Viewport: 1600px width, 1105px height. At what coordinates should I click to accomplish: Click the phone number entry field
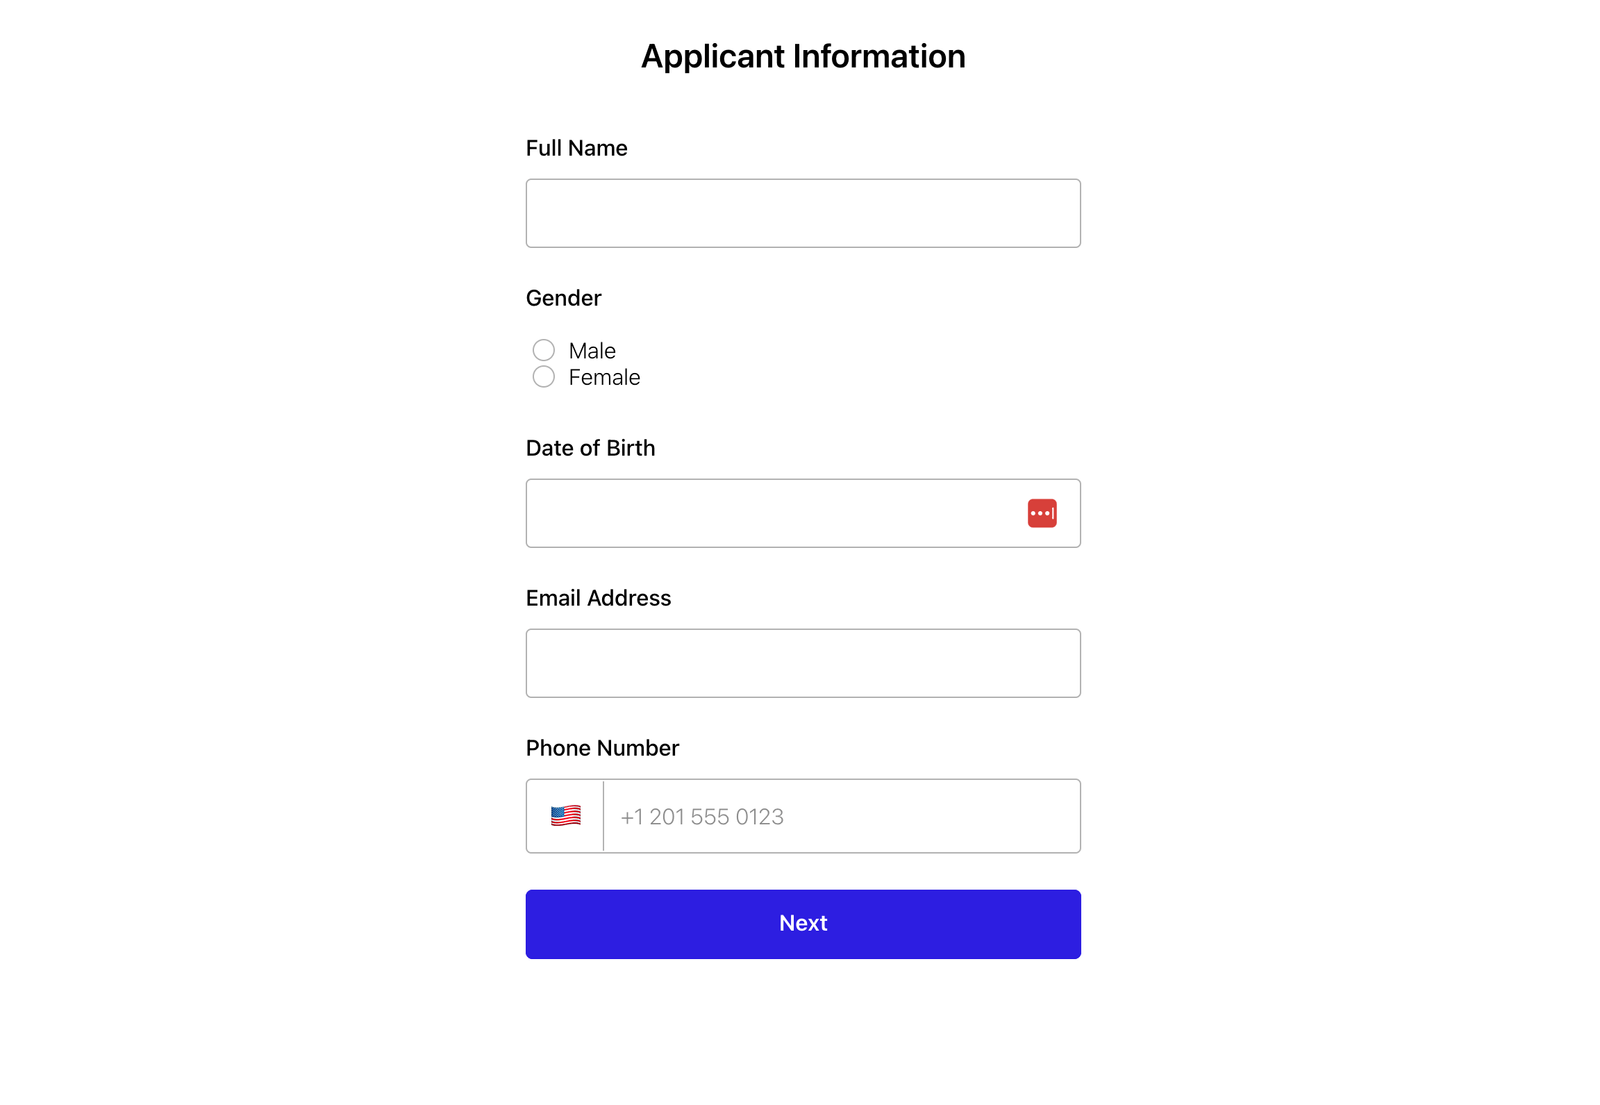point(840,815)
